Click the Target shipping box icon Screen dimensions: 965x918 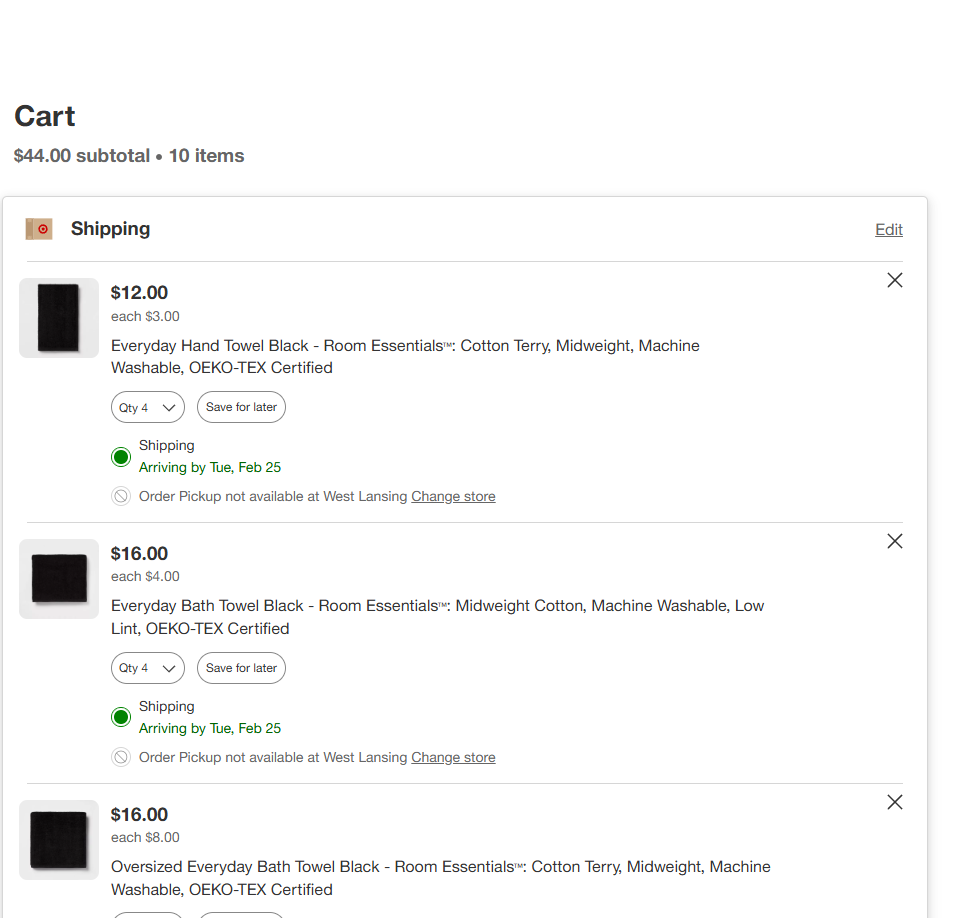pos(39,229)
